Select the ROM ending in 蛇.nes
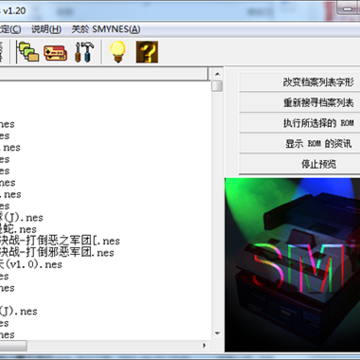This screenshot has width=360, height=360. (18, 229)
